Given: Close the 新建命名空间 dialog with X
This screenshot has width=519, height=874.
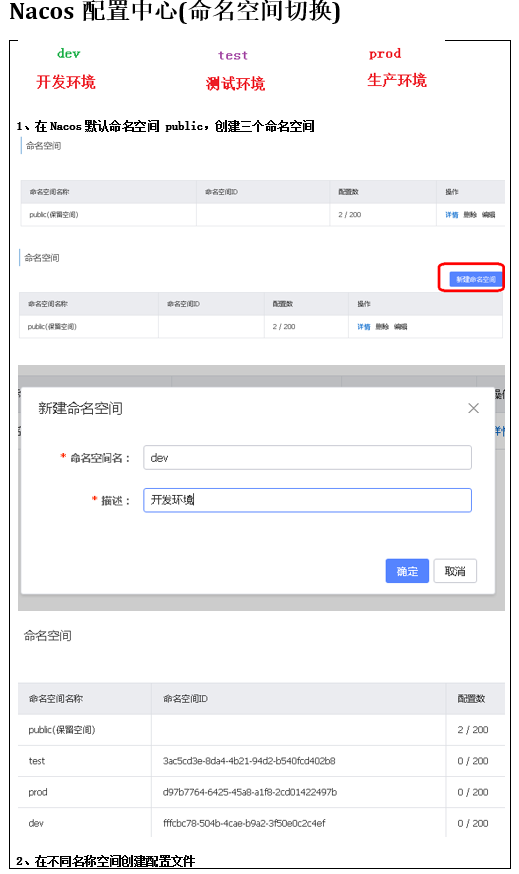Looking at the screenshot, I should (x=473, y=408).
